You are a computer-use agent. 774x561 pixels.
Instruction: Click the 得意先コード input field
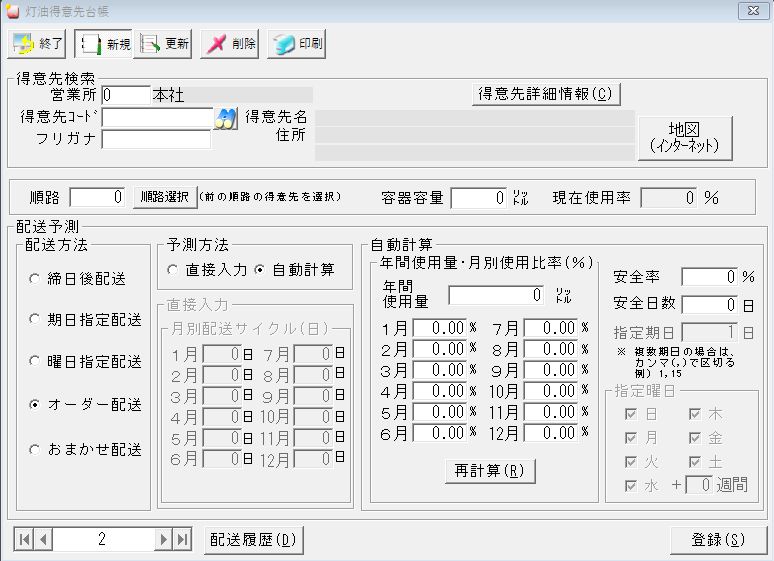point(157,118)
